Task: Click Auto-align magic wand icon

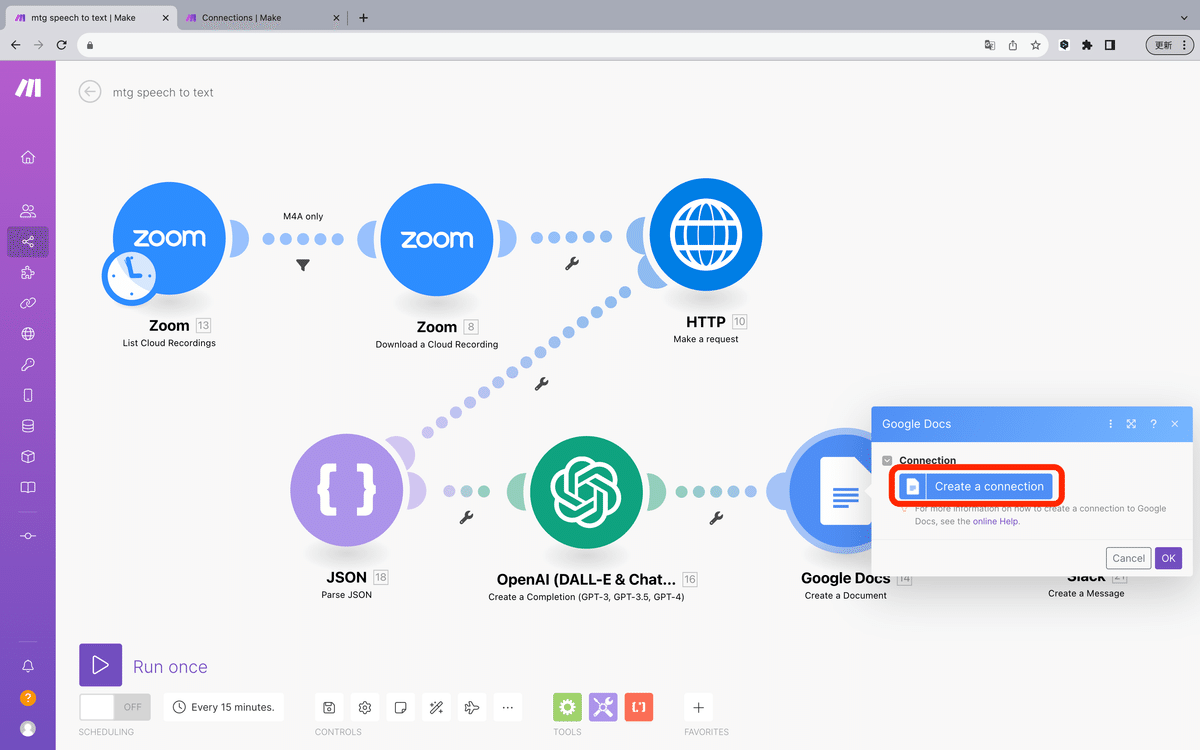Action: (x=436, y=708)
